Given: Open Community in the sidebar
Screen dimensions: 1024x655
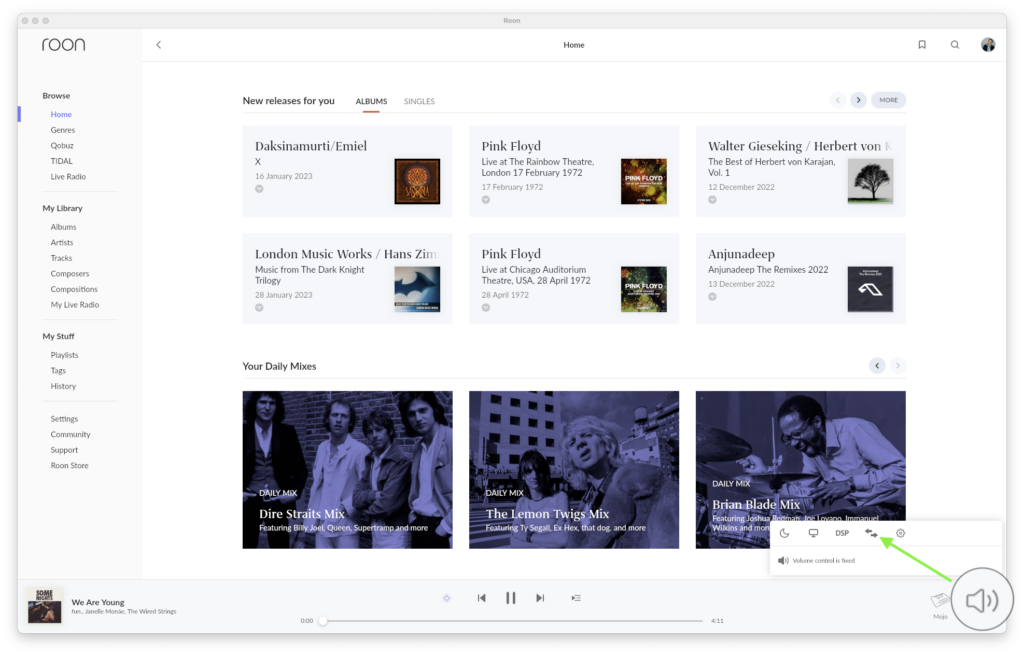Looking at the screenshot, I should [71, 435].
